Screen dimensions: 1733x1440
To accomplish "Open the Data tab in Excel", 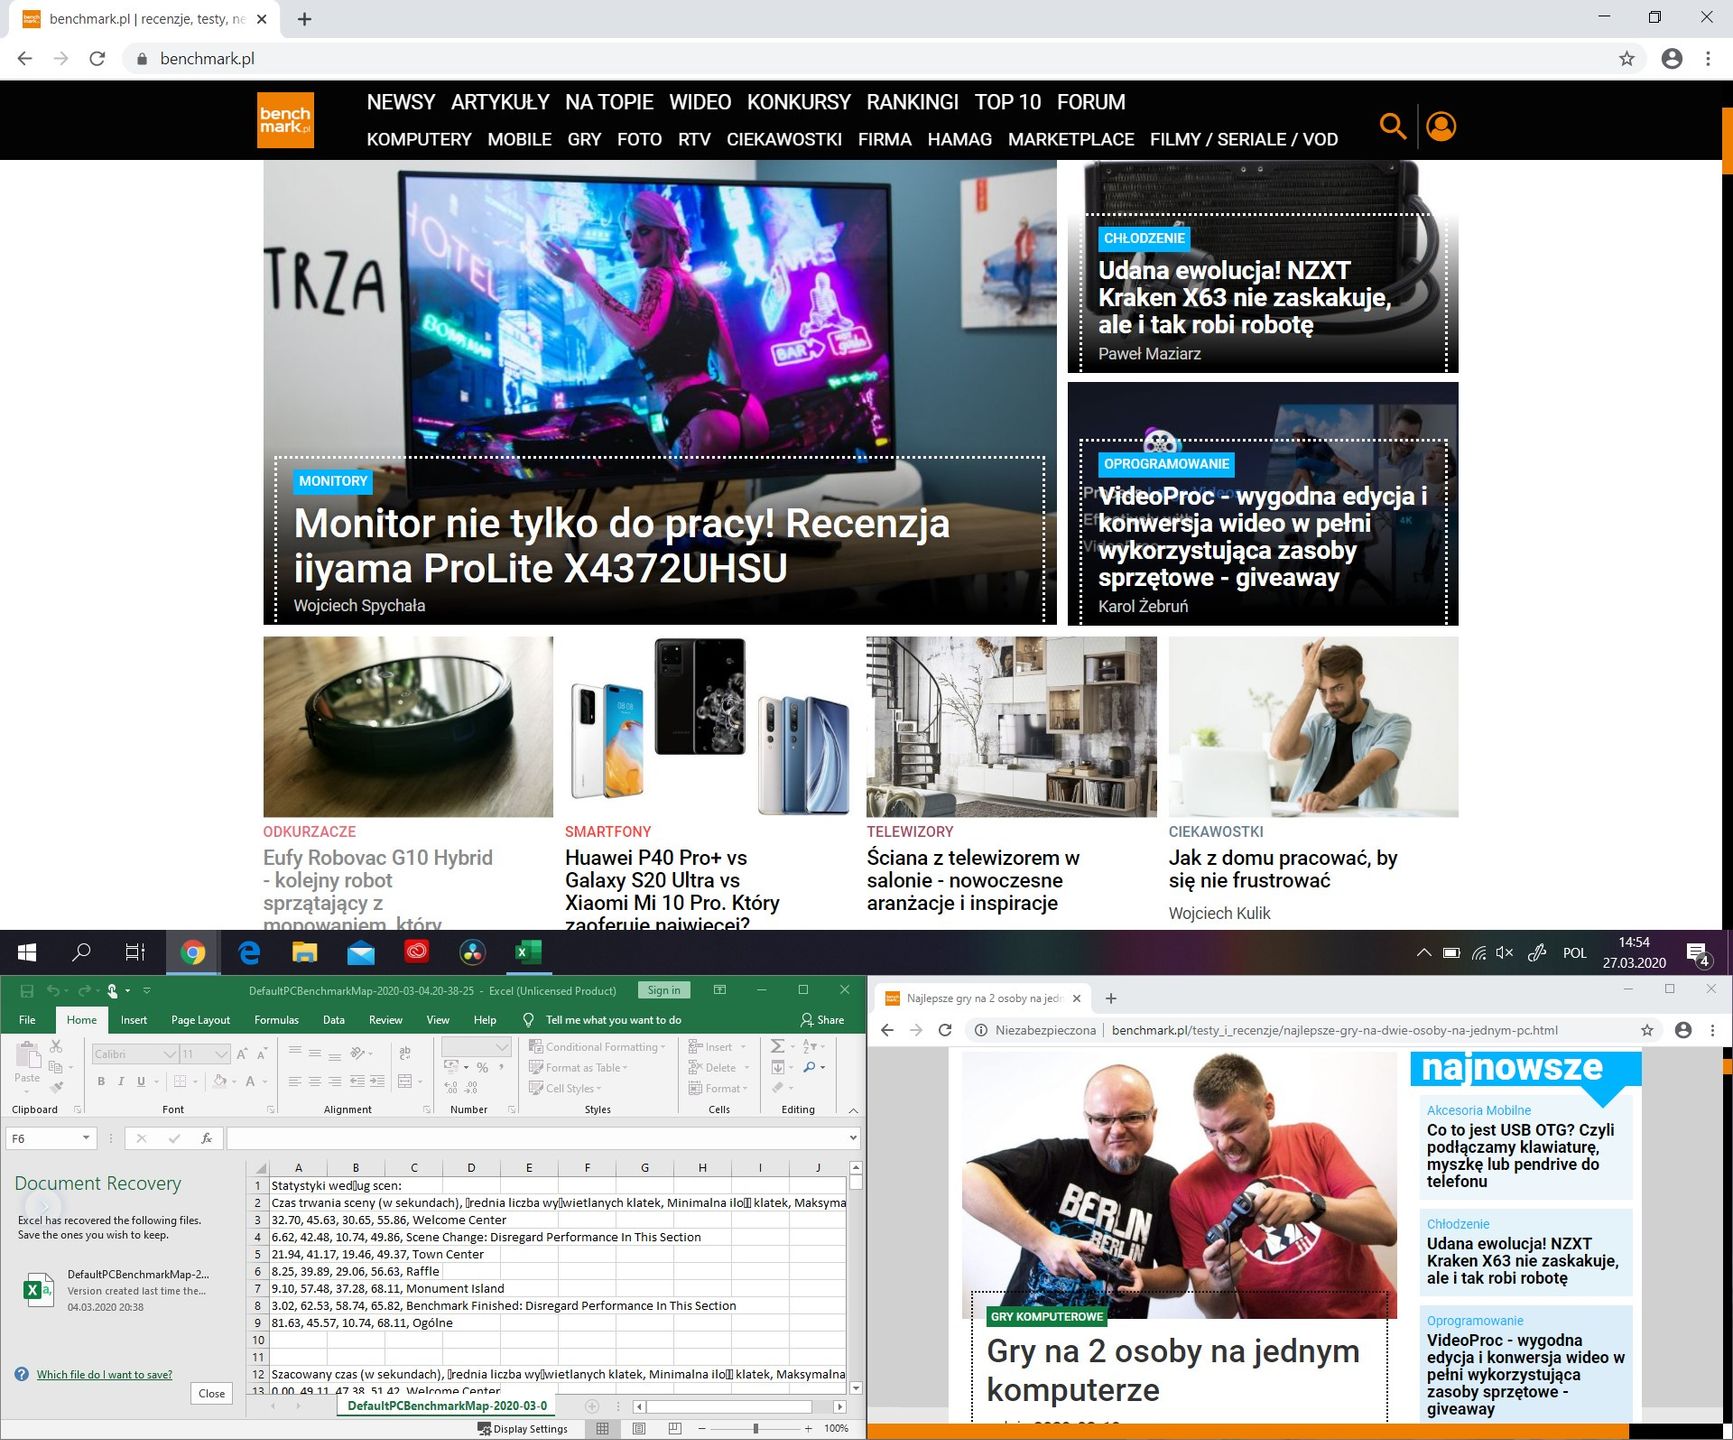I will coord(333,1020).
